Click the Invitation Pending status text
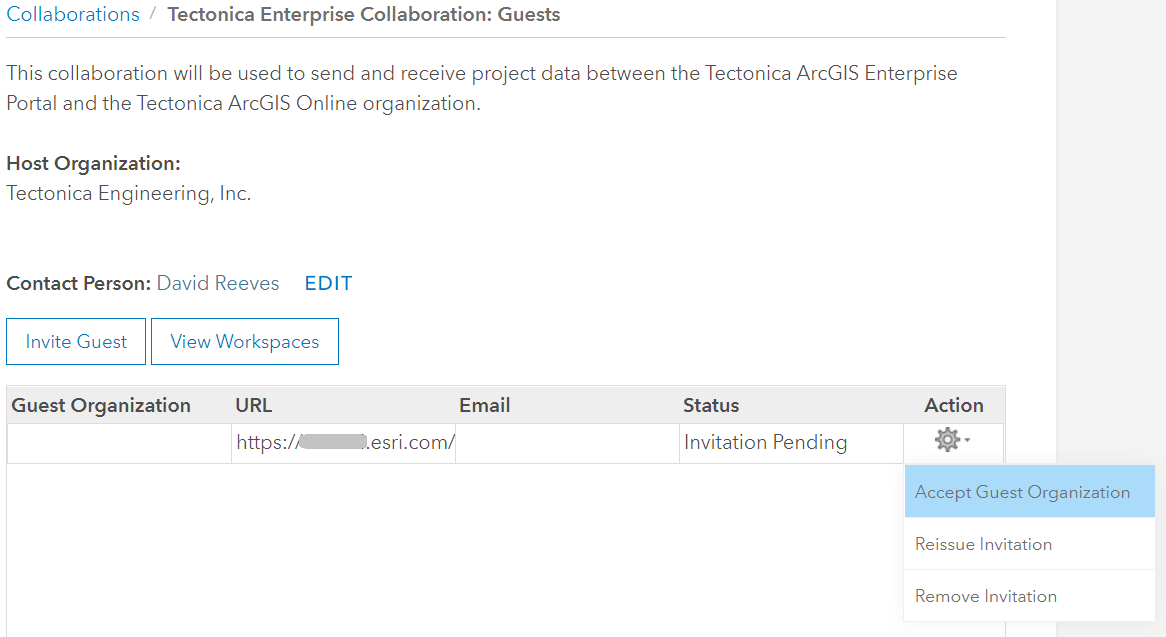 coord(765,441)
